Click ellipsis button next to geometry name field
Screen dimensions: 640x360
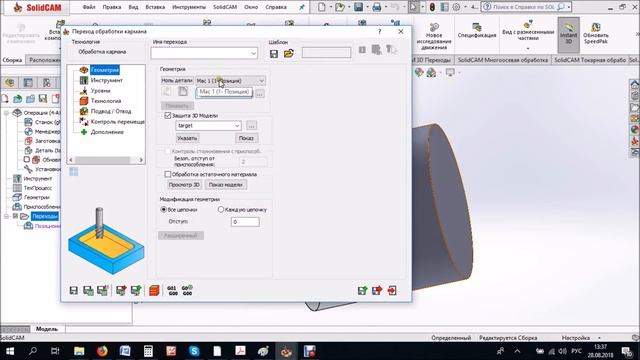[260, 93]
